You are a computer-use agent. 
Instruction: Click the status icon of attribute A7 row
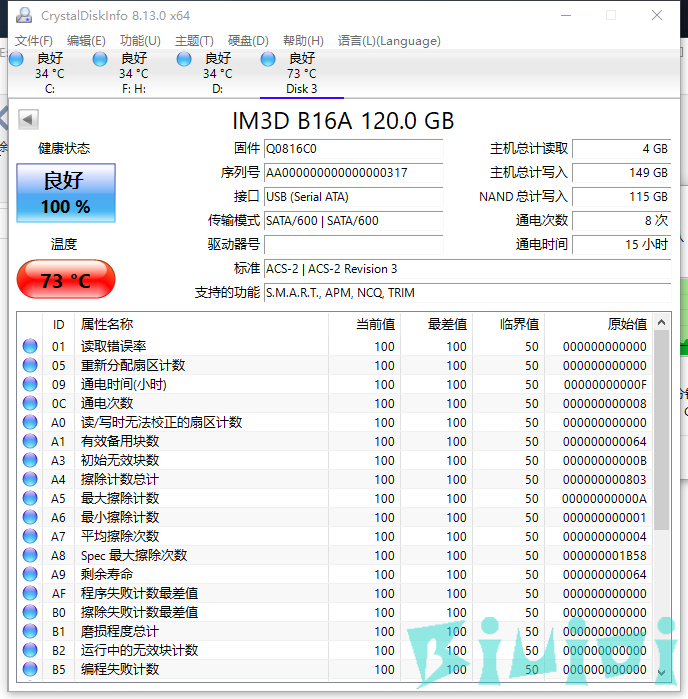tap(30, 536)
